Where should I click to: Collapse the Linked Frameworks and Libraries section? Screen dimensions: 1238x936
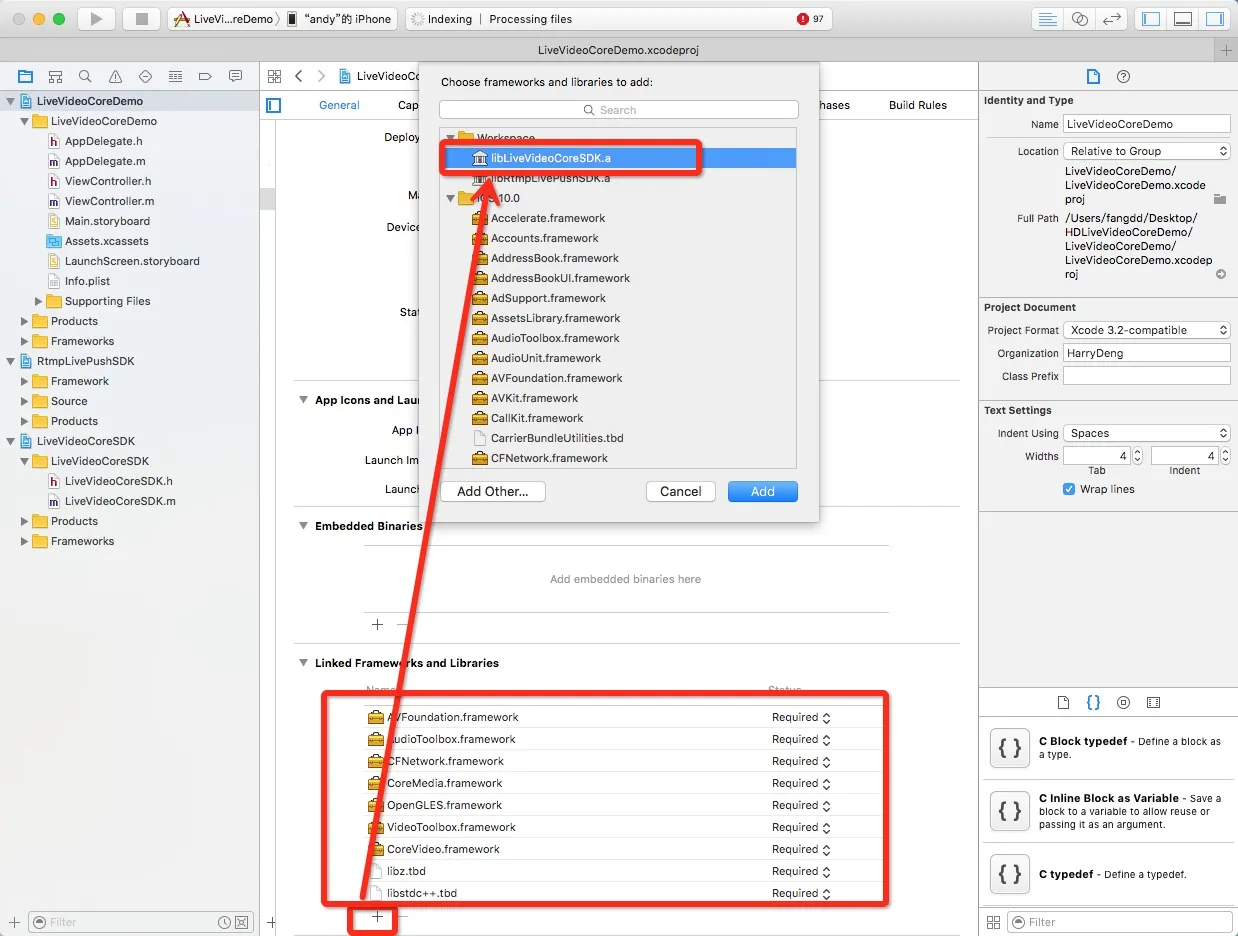tap(304, 663)
